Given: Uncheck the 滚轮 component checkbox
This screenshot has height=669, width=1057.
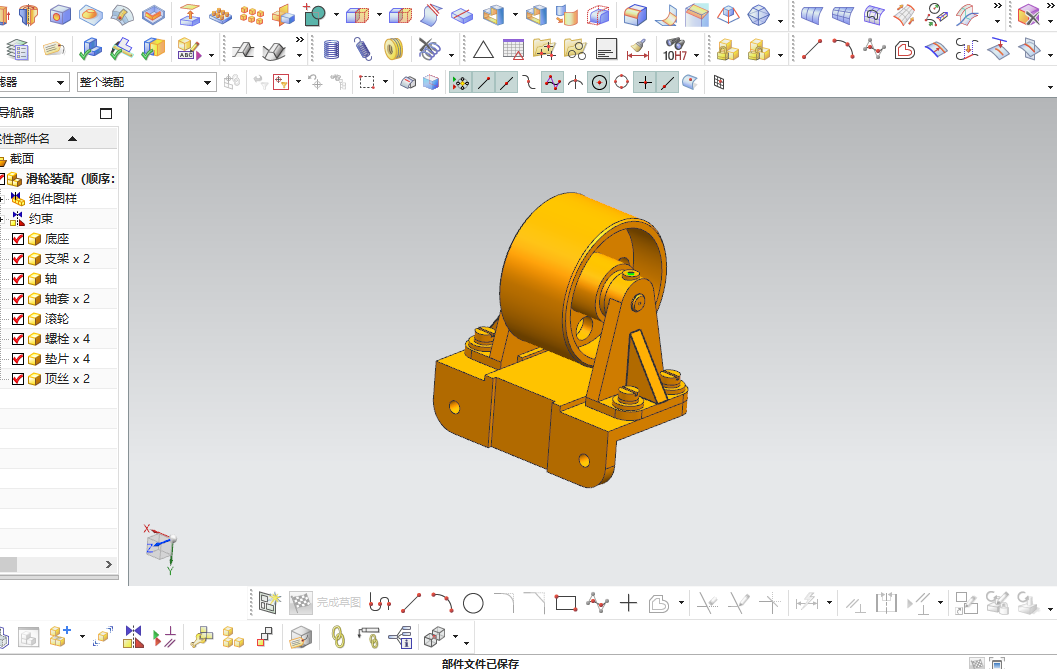Looking at the screenshot, I should click(18, 319).
